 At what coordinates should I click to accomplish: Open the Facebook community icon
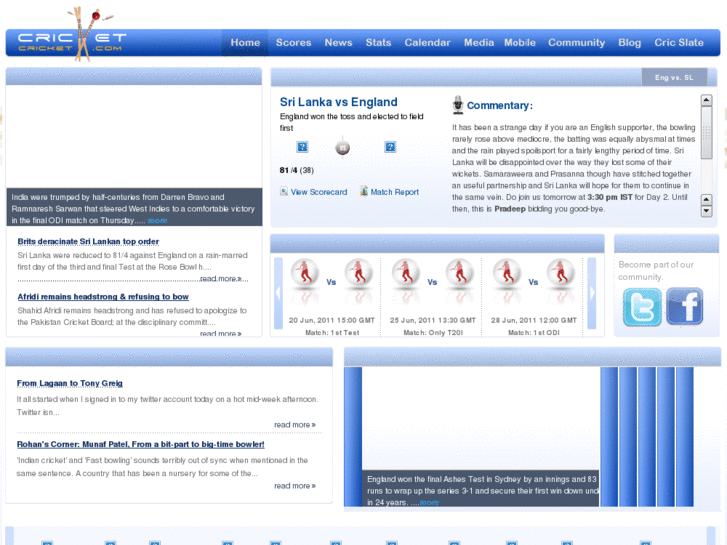pyautogui.click(x=685, y=307)
